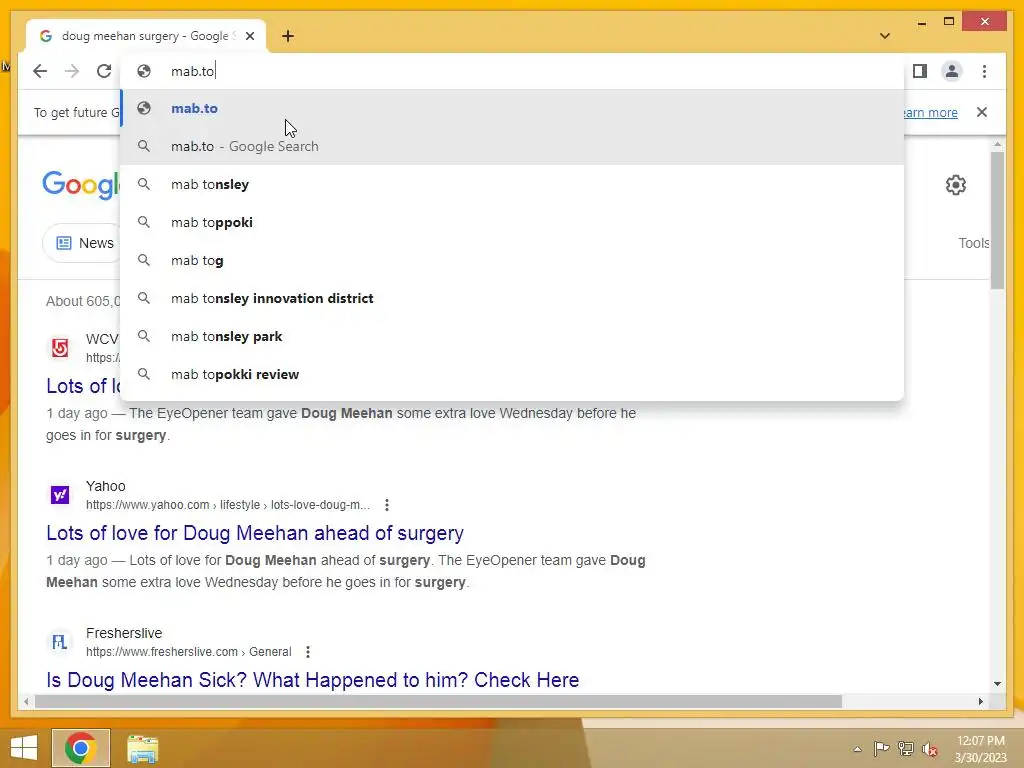The width and height of the screenshot is (1024, 768).
Task: Open the side panel icon
Action: coord(920,71)
